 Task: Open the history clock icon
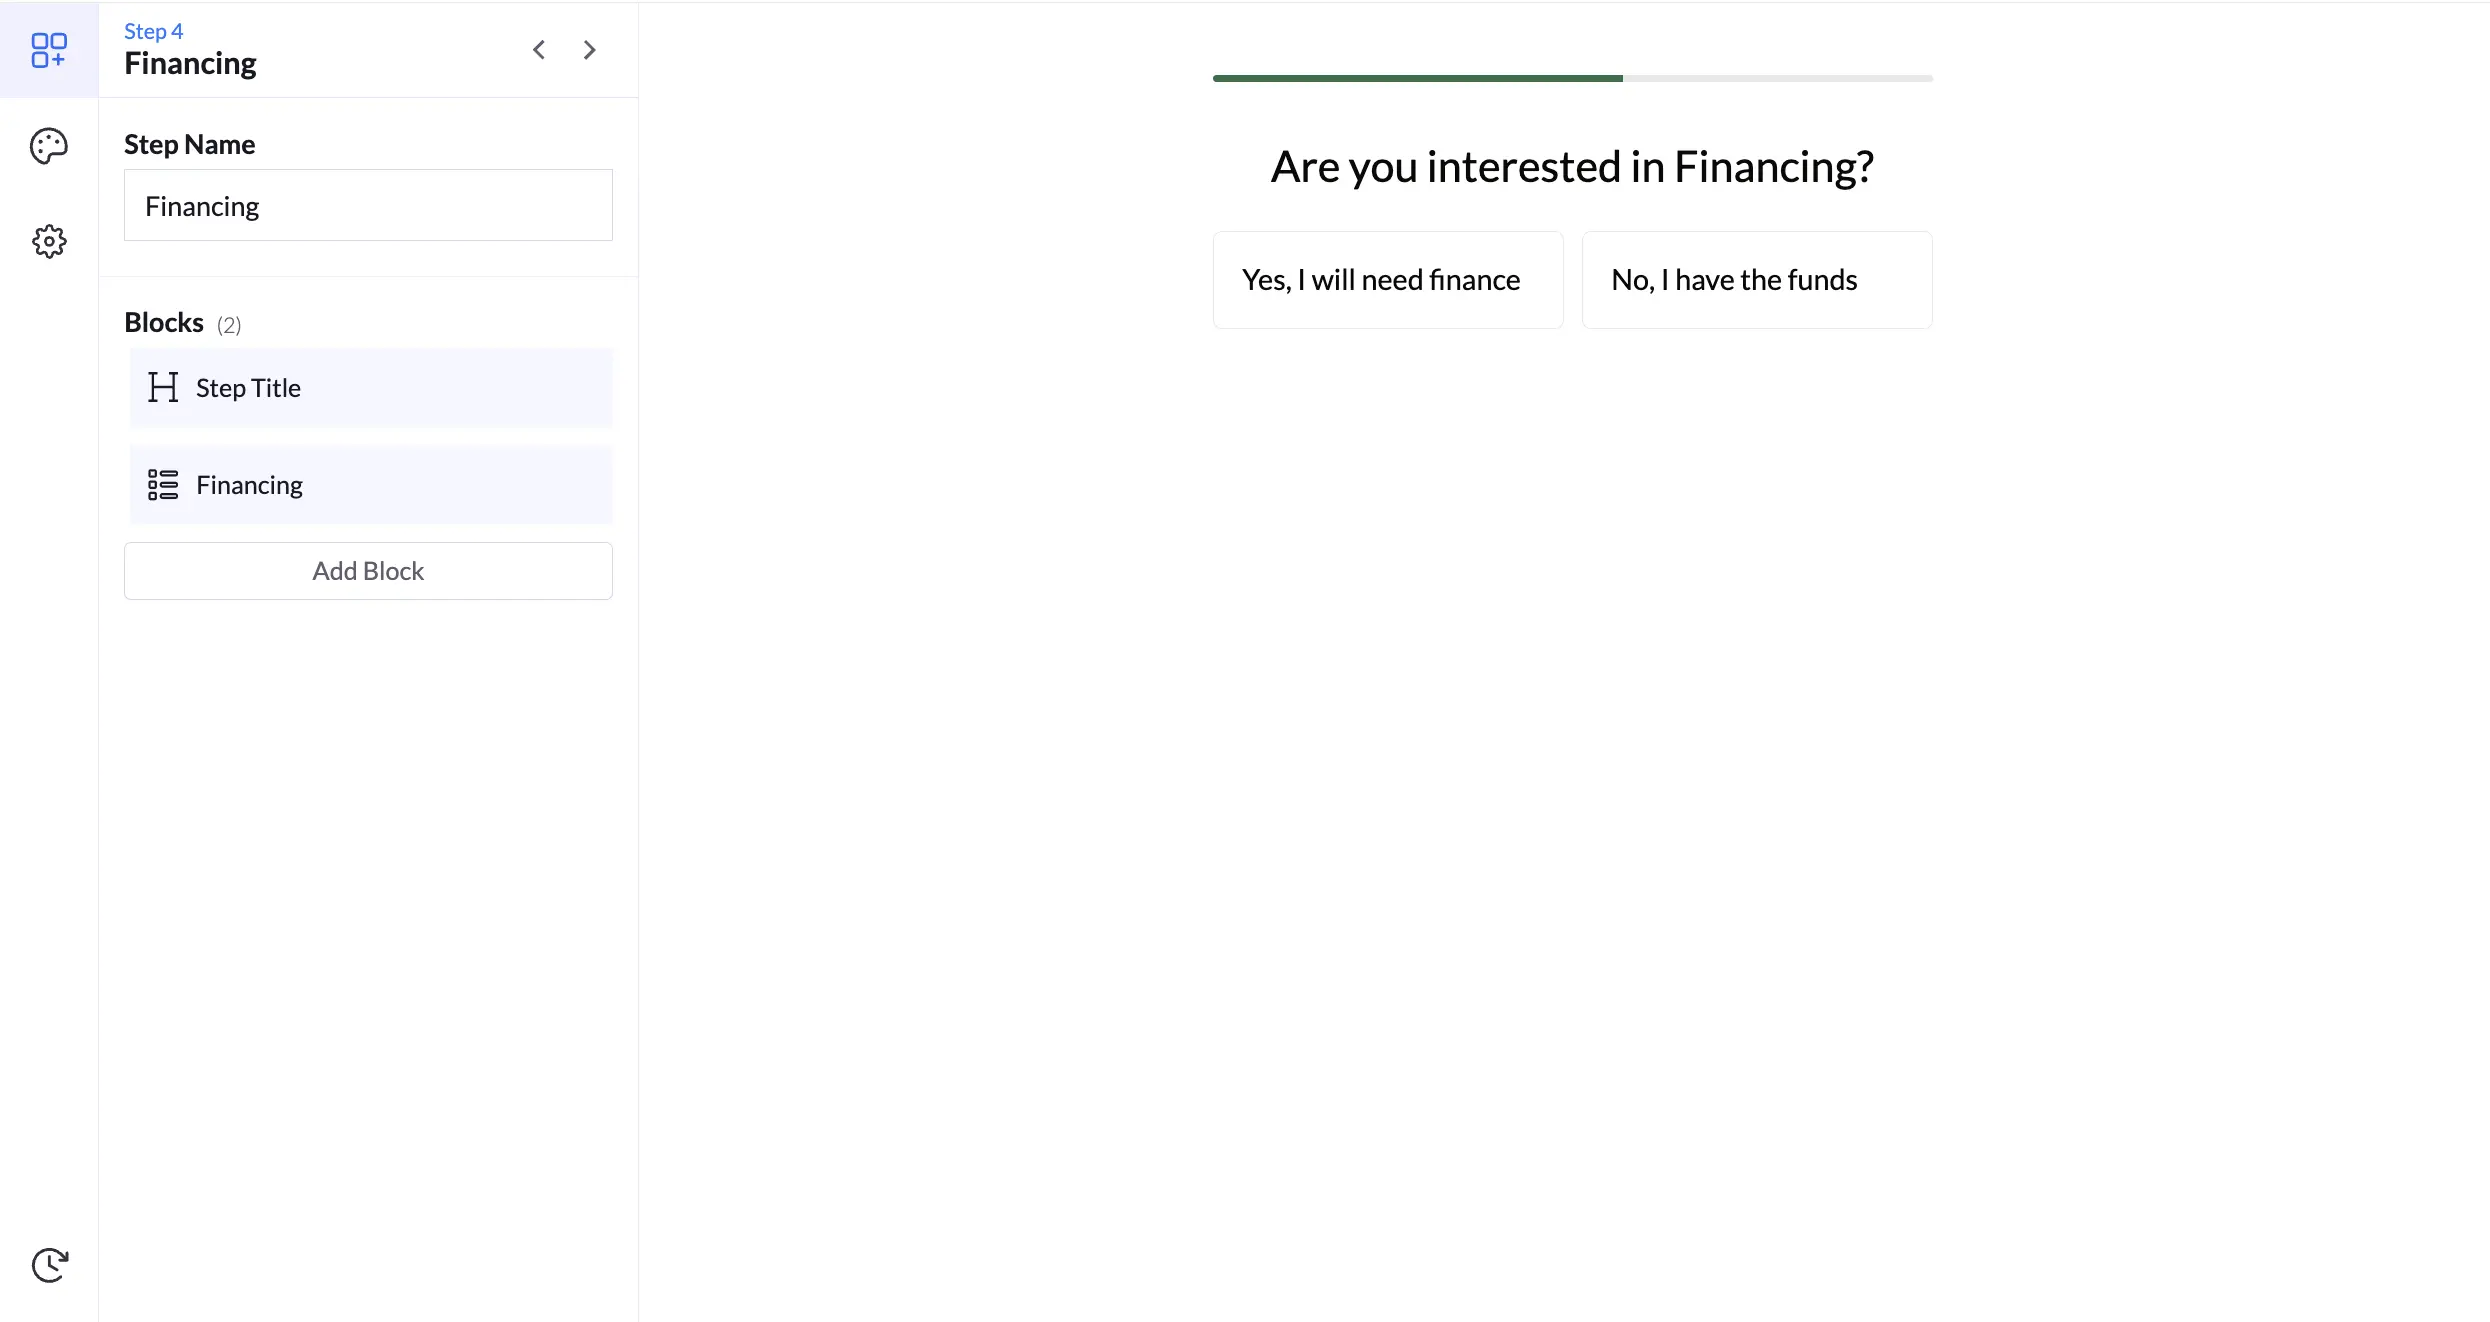pos(49,1265)
